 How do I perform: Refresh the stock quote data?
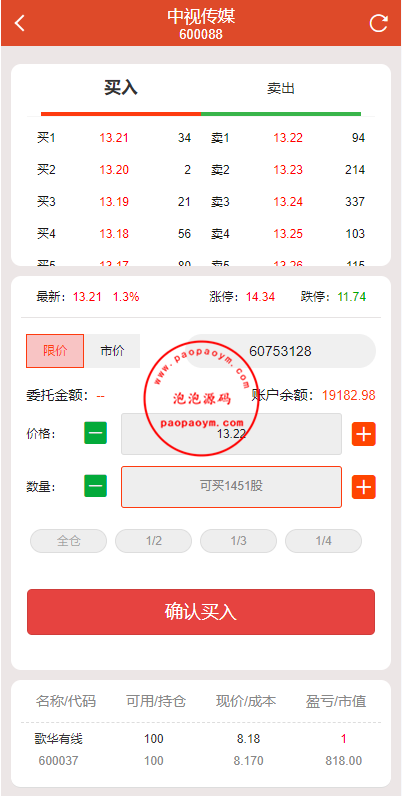379,23
